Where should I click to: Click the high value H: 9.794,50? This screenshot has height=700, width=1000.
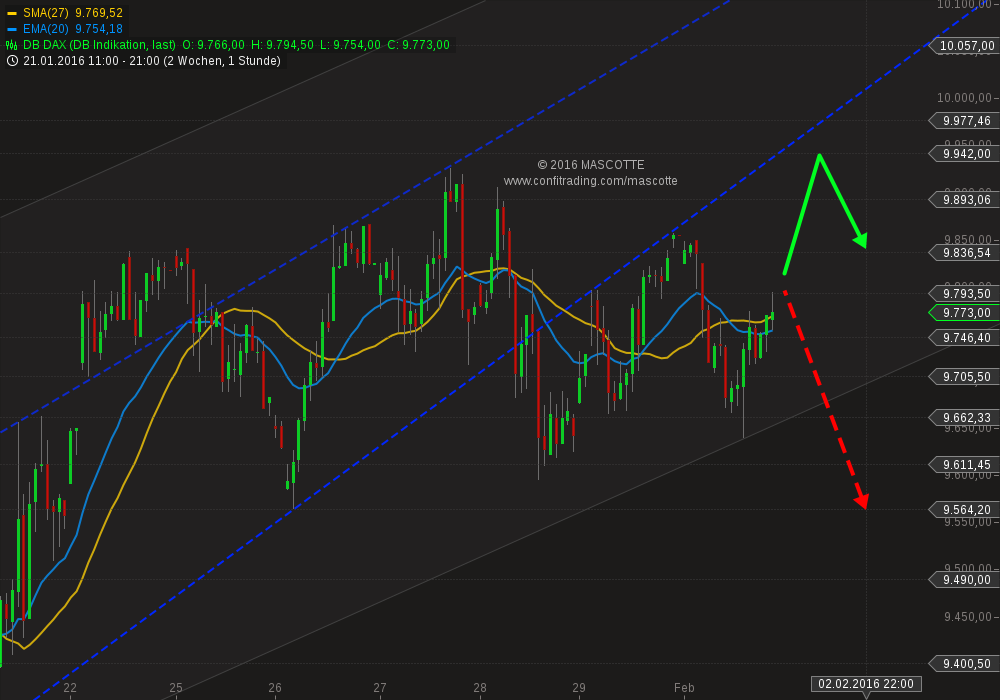click(x=282, y=45)
